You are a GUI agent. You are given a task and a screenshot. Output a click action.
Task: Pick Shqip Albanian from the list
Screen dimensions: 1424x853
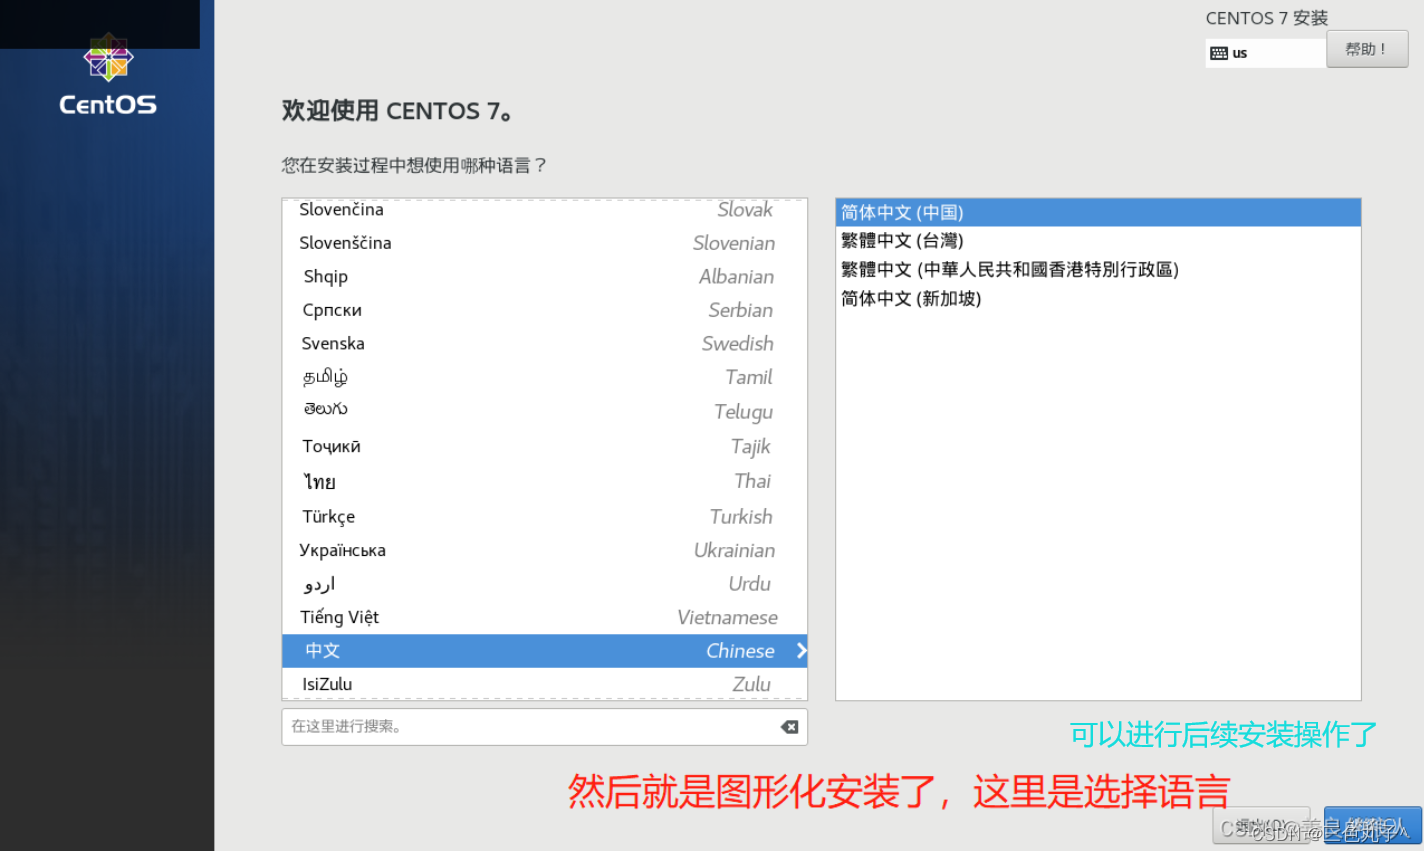(x=544, y=277)
